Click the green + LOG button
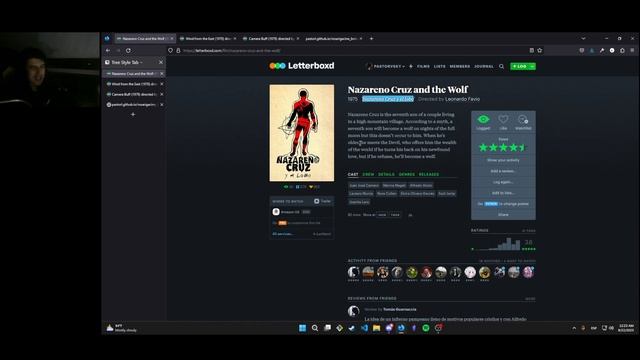Image resolution: width=640 pixels, height=360 pixels. (520, 66)
